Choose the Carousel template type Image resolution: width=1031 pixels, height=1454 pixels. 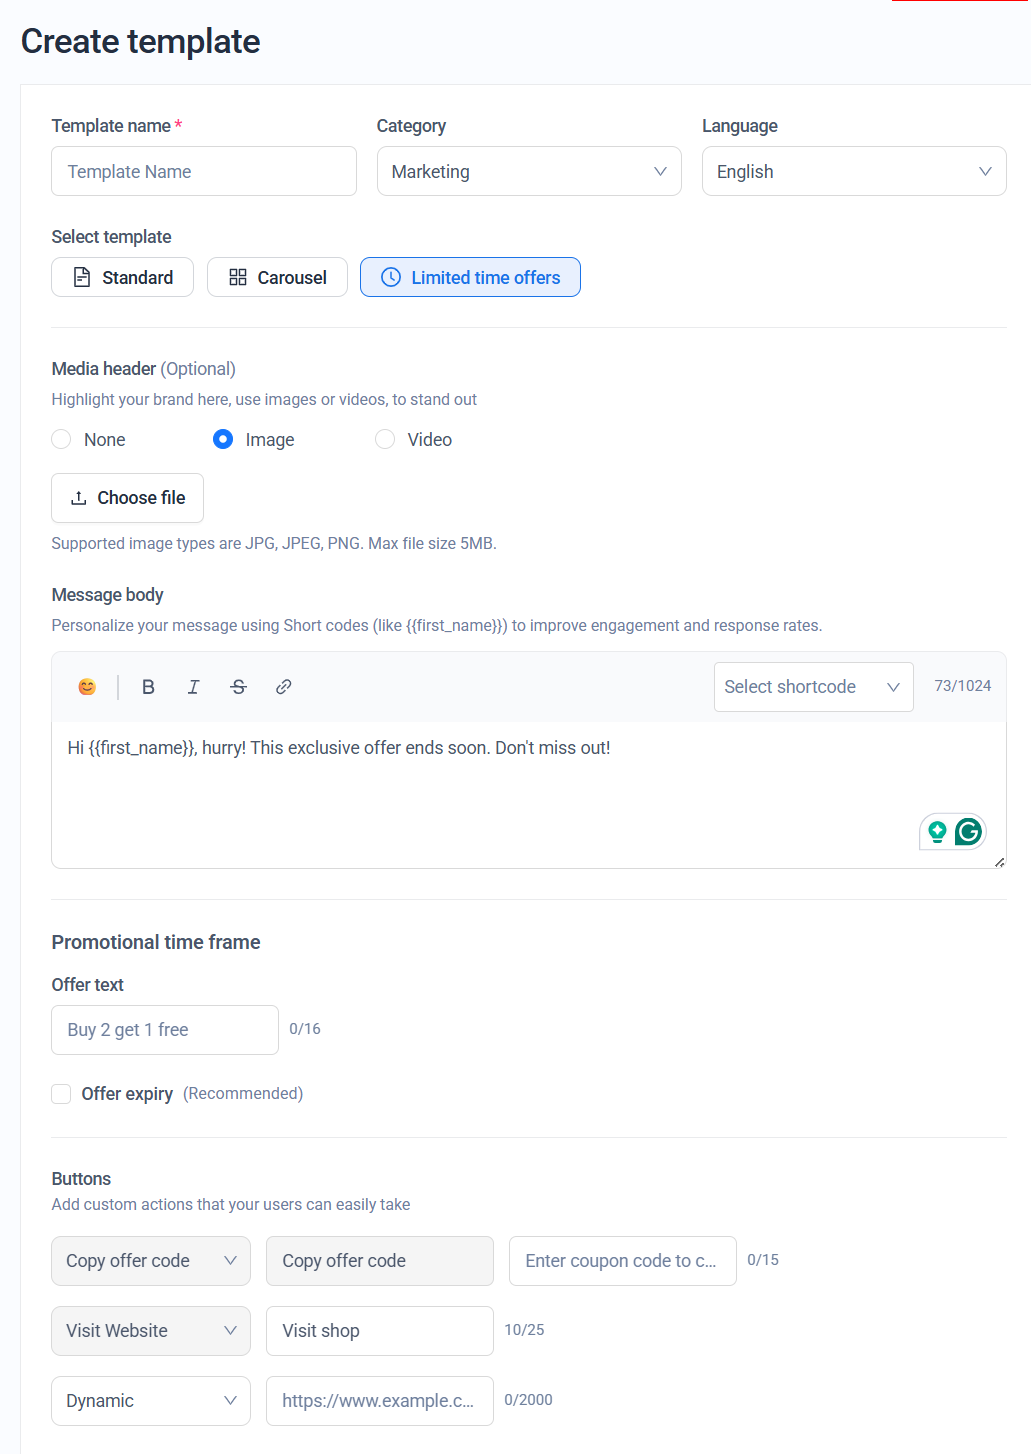click(x=277, y=278)
